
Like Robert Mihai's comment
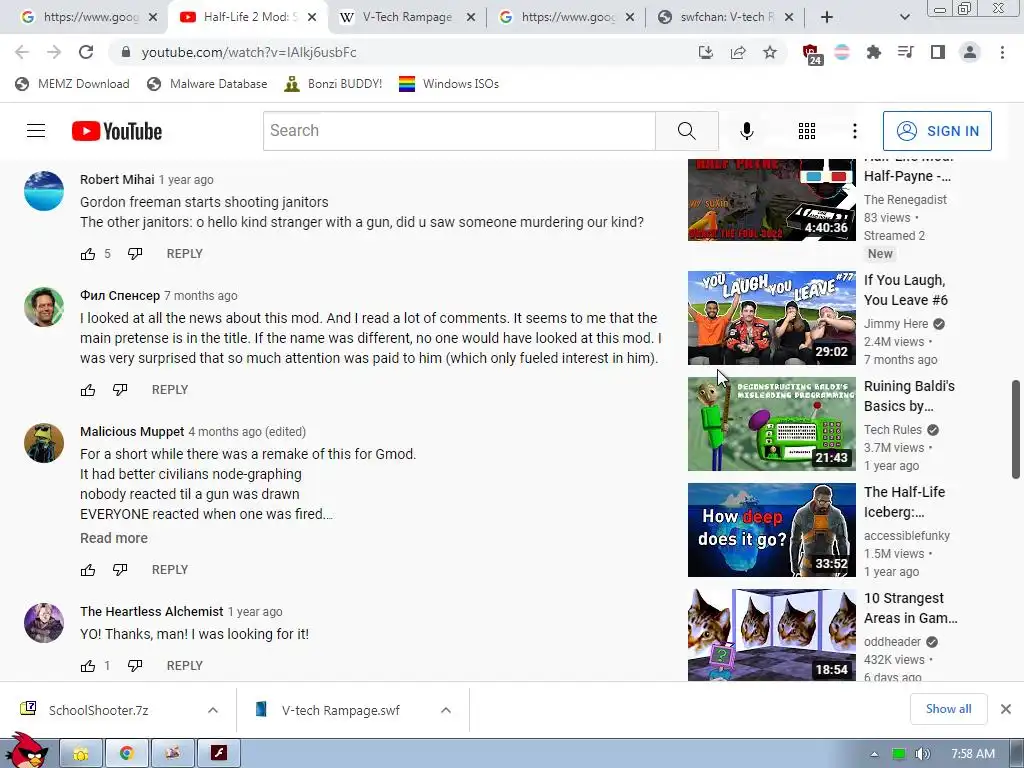coord(88,254)
